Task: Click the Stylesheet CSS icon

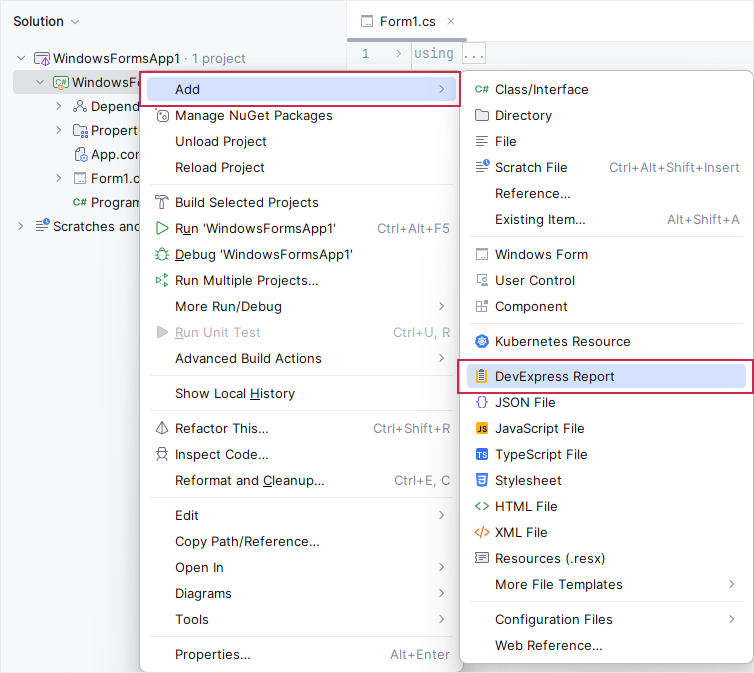Action: tap(481, 480)
